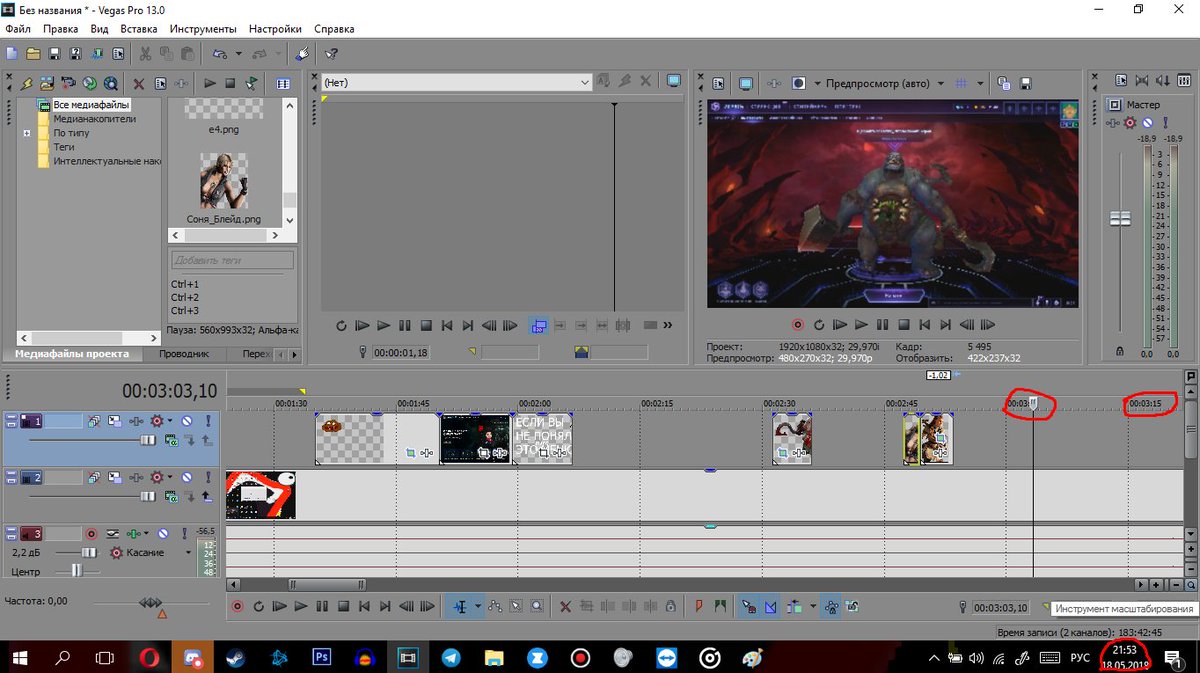Open 'Вставка' menu
The height and width of the screenshot is (673, 1200).
click(139, 29)
